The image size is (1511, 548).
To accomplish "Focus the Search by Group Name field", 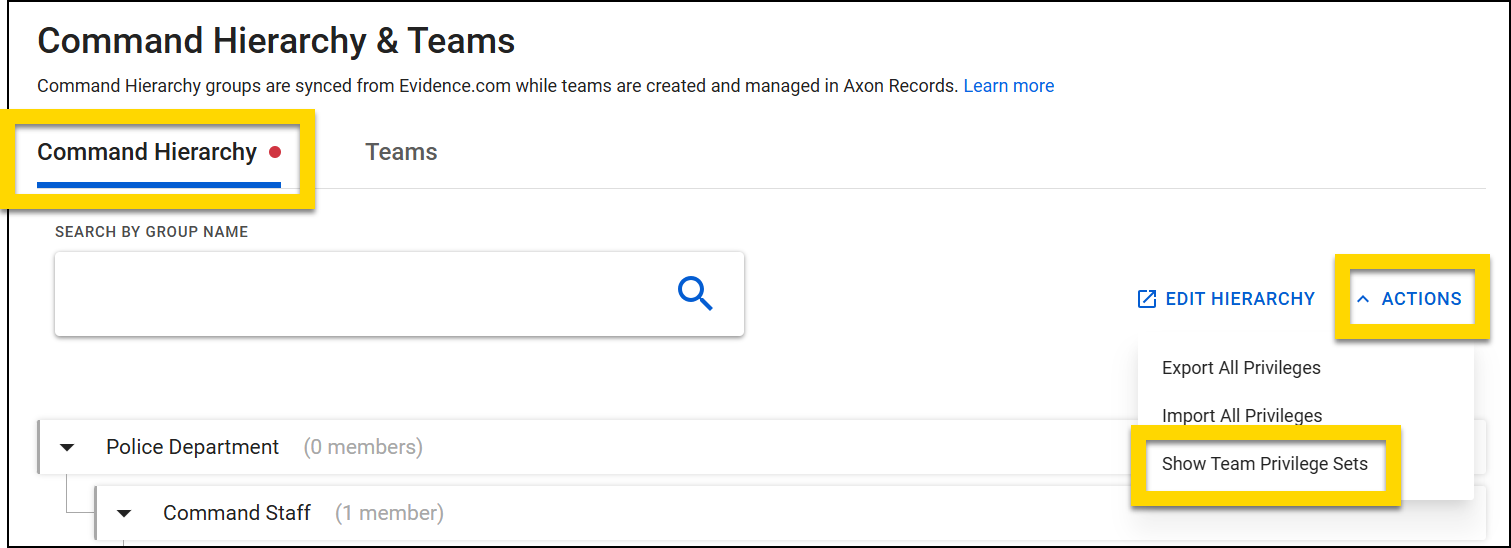I will click(360, 294).
